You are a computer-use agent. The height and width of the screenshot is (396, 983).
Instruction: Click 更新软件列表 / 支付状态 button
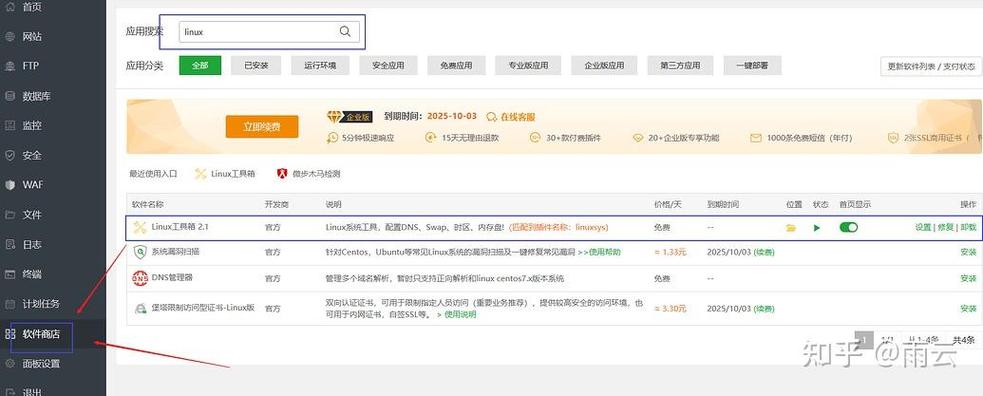[x=931, y=66]
